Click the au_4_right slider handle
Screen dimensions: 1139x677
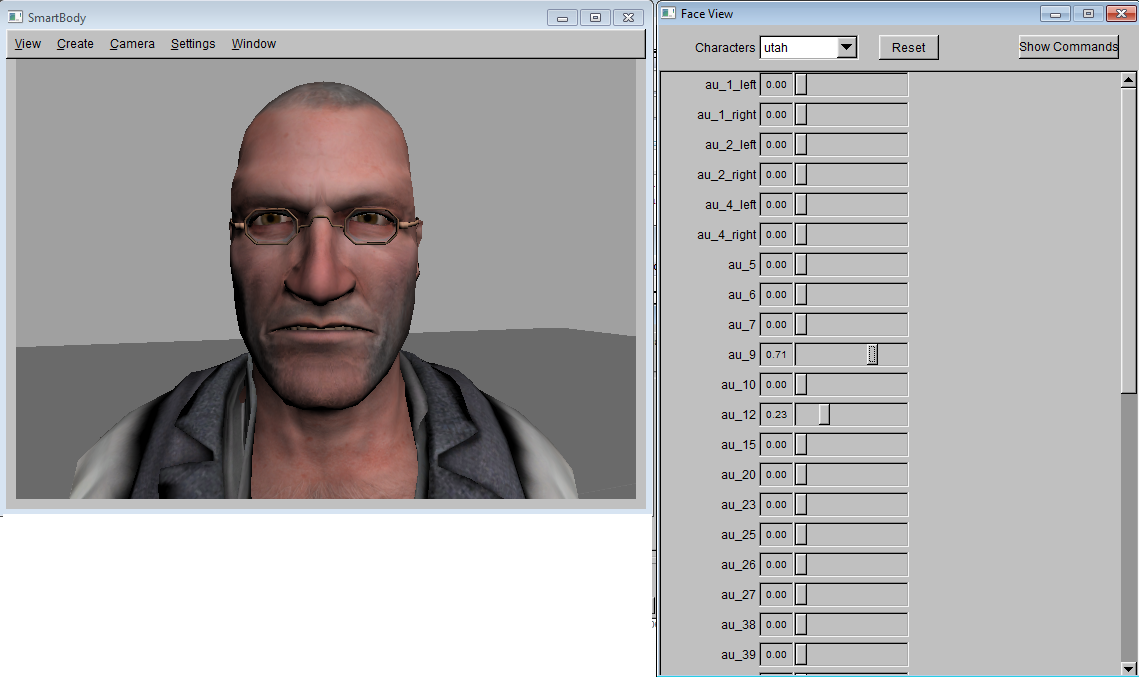click(x=801, y=234)
